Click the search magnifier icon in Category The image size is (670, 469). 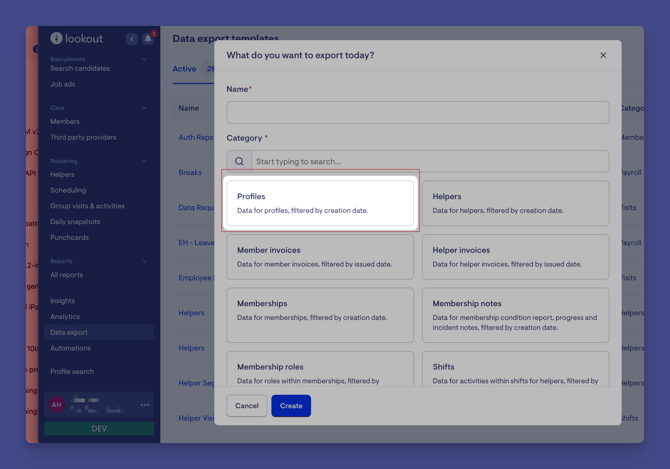coord(239,161)
